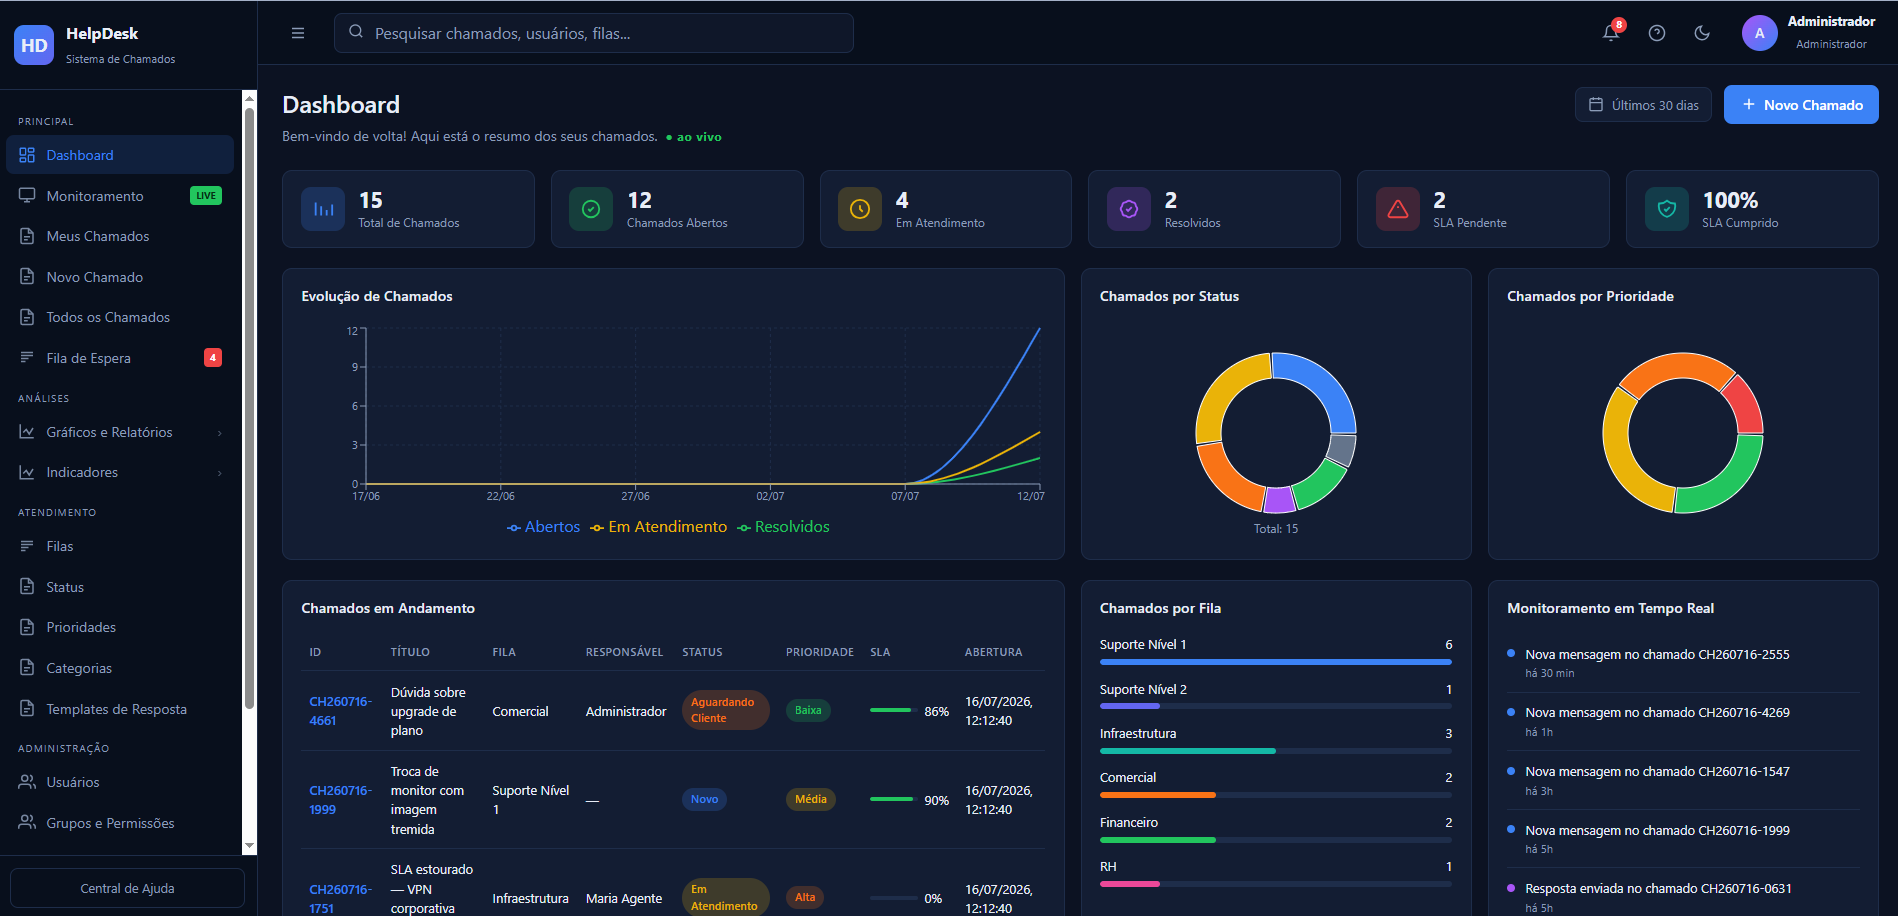This screenshot has width=1898, height=916.
Task: Click the Total de Chamados chart icon
Action: click(323, 209)
